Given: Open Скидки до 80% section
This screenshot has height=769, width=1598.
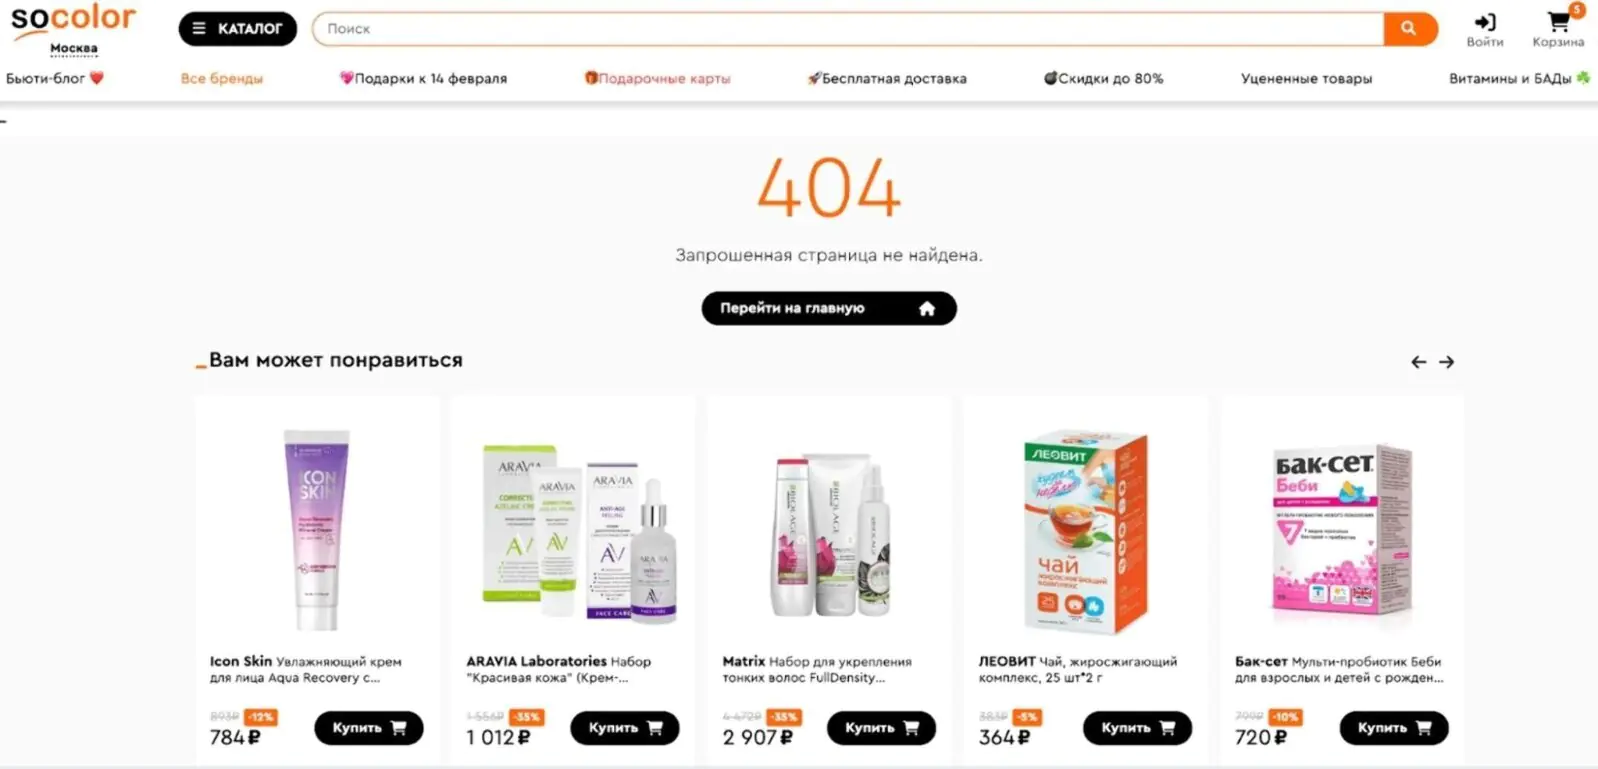Looking at the screenshot, I should pyautogui.click(x=1104, y=78).
